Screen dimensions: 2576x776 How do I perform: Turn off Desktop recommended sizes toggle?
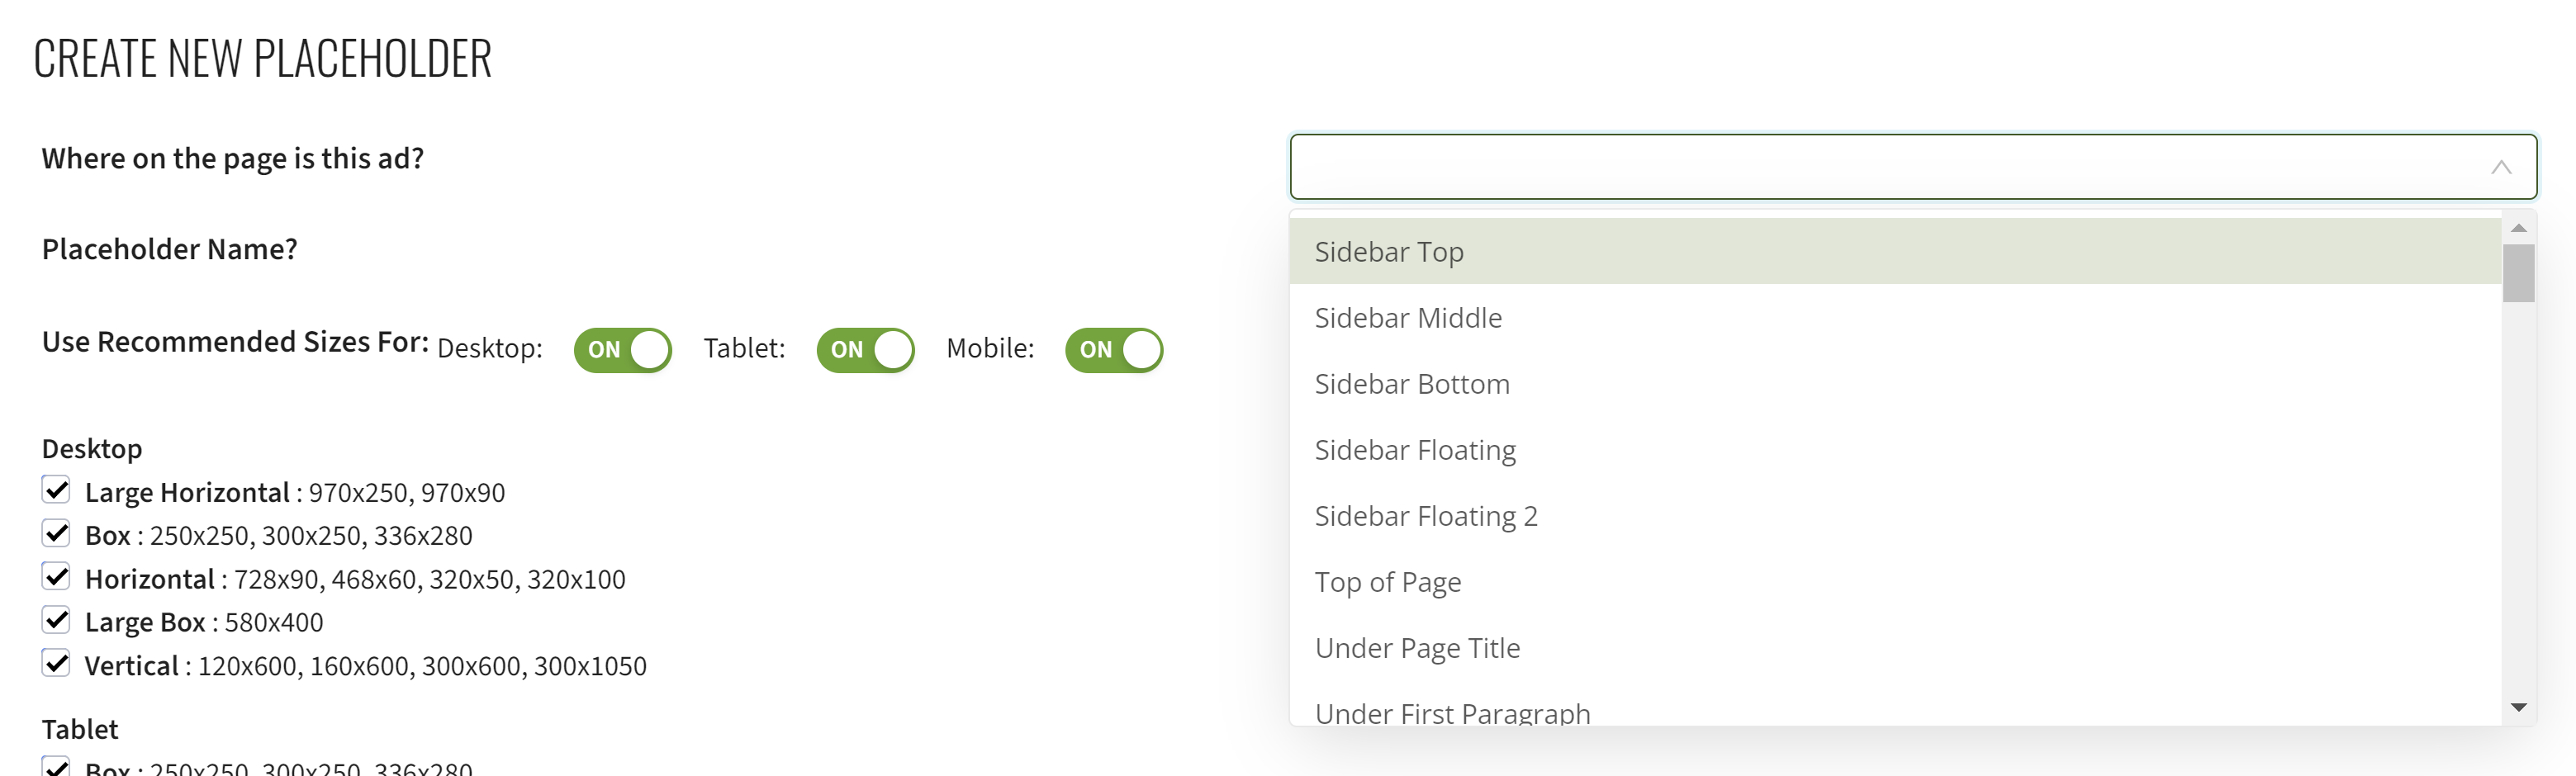click(x=622, y=350)
